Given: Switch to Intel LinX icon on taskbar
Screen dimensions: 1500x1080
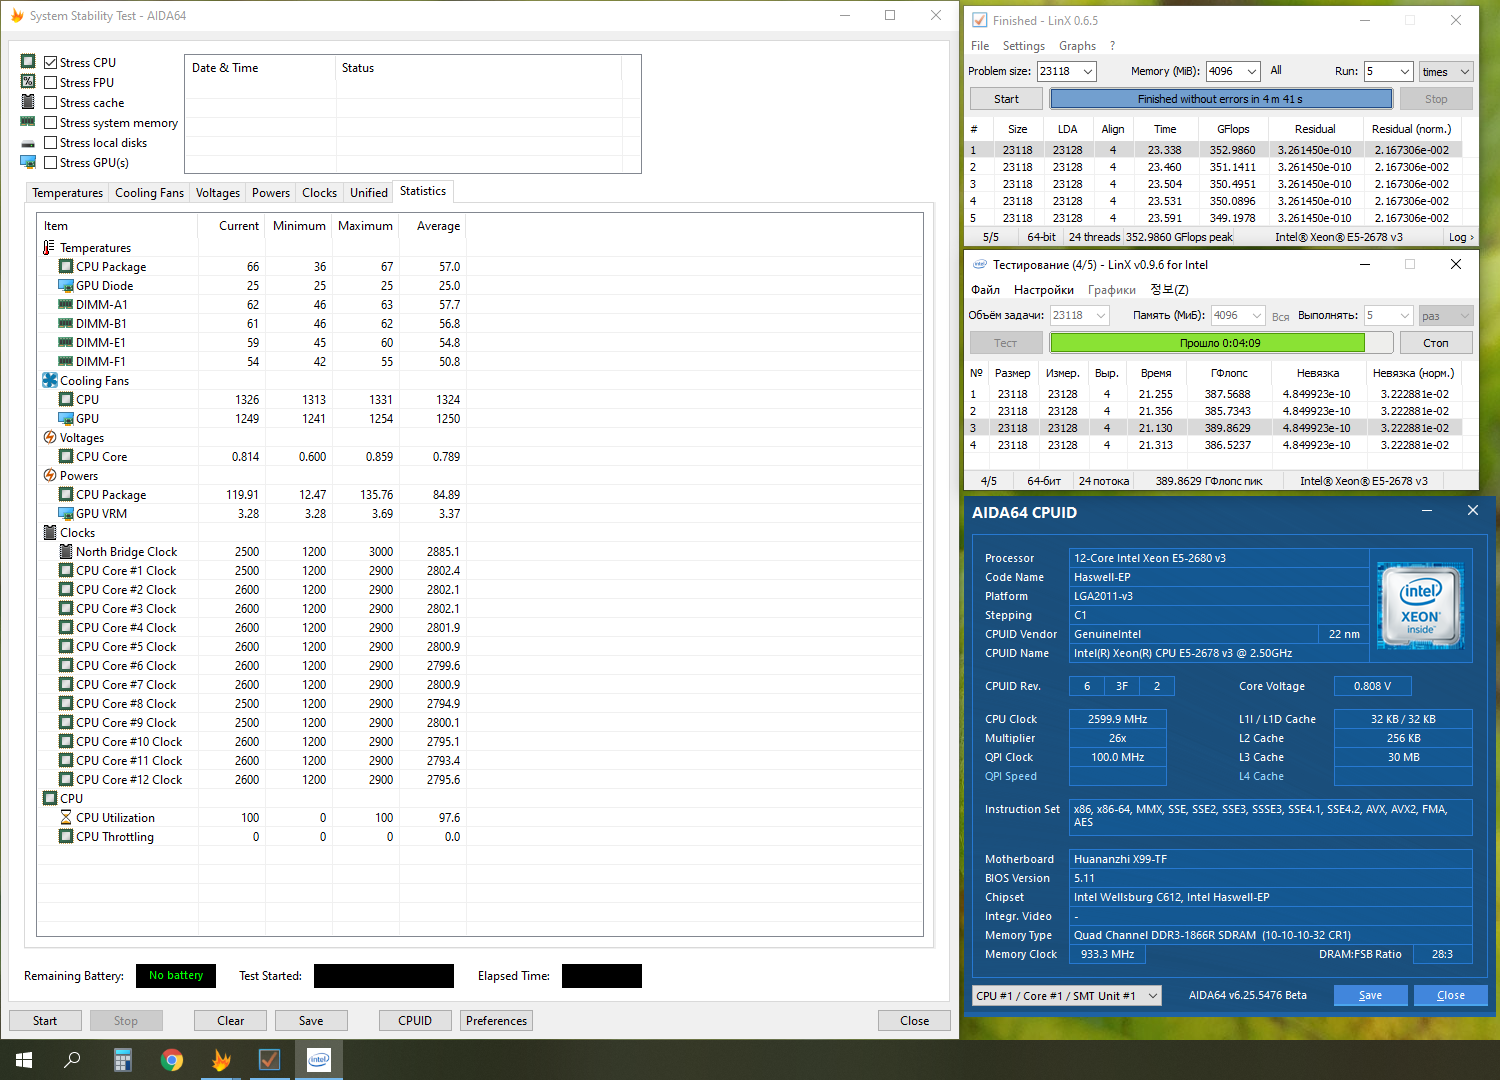Looking at the screenshot, I should [x=319, y=1060].
